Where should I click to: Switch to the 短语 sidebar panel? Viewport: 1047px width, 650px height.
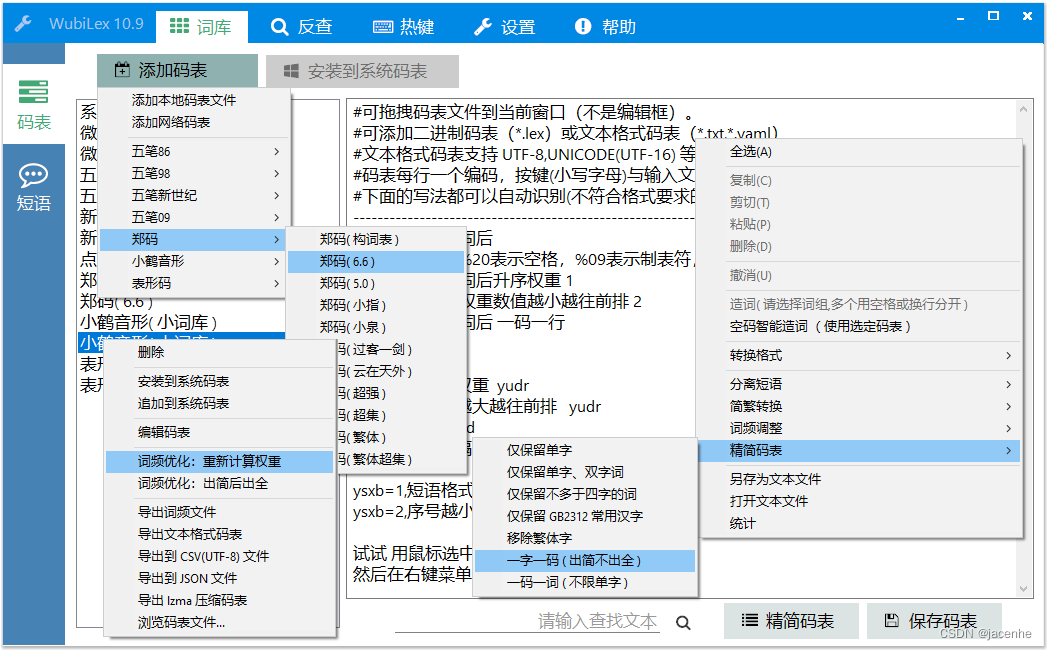pos(34,185)
